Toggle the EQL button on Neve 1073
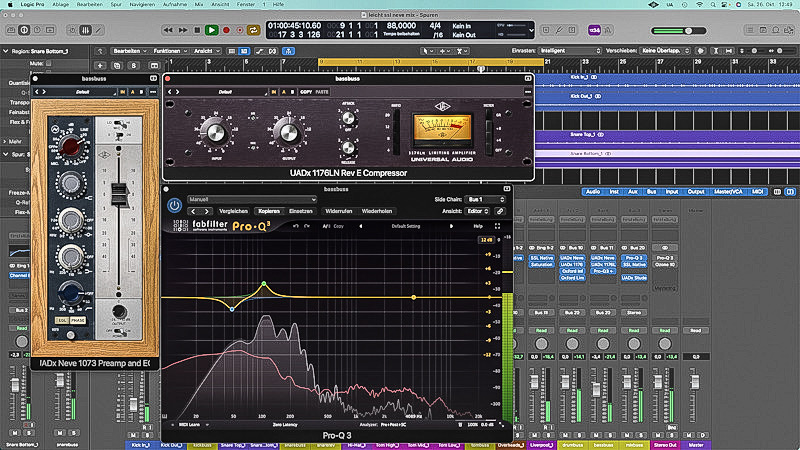 (62, 320)
